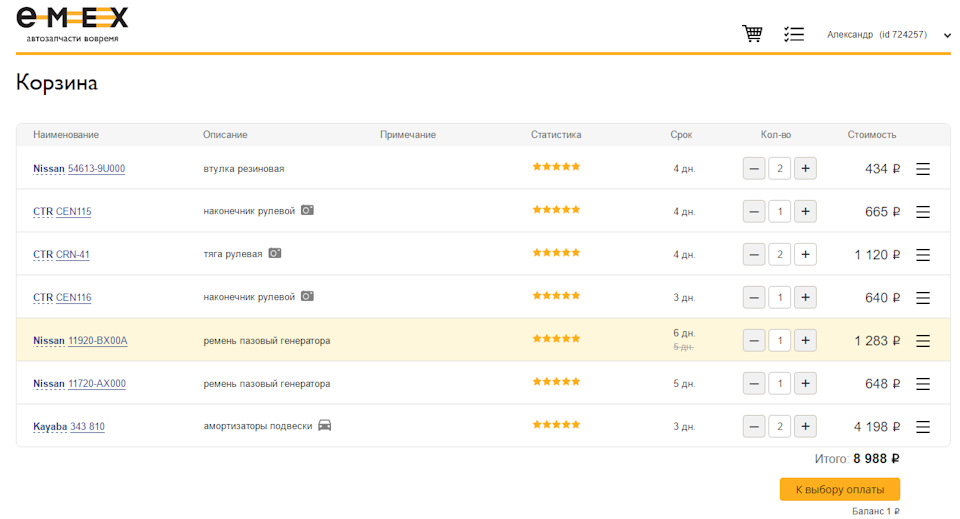Click car icon beside Kayaba shock absorbers
This screenshot has width=960, height=519.
(324, 426)
